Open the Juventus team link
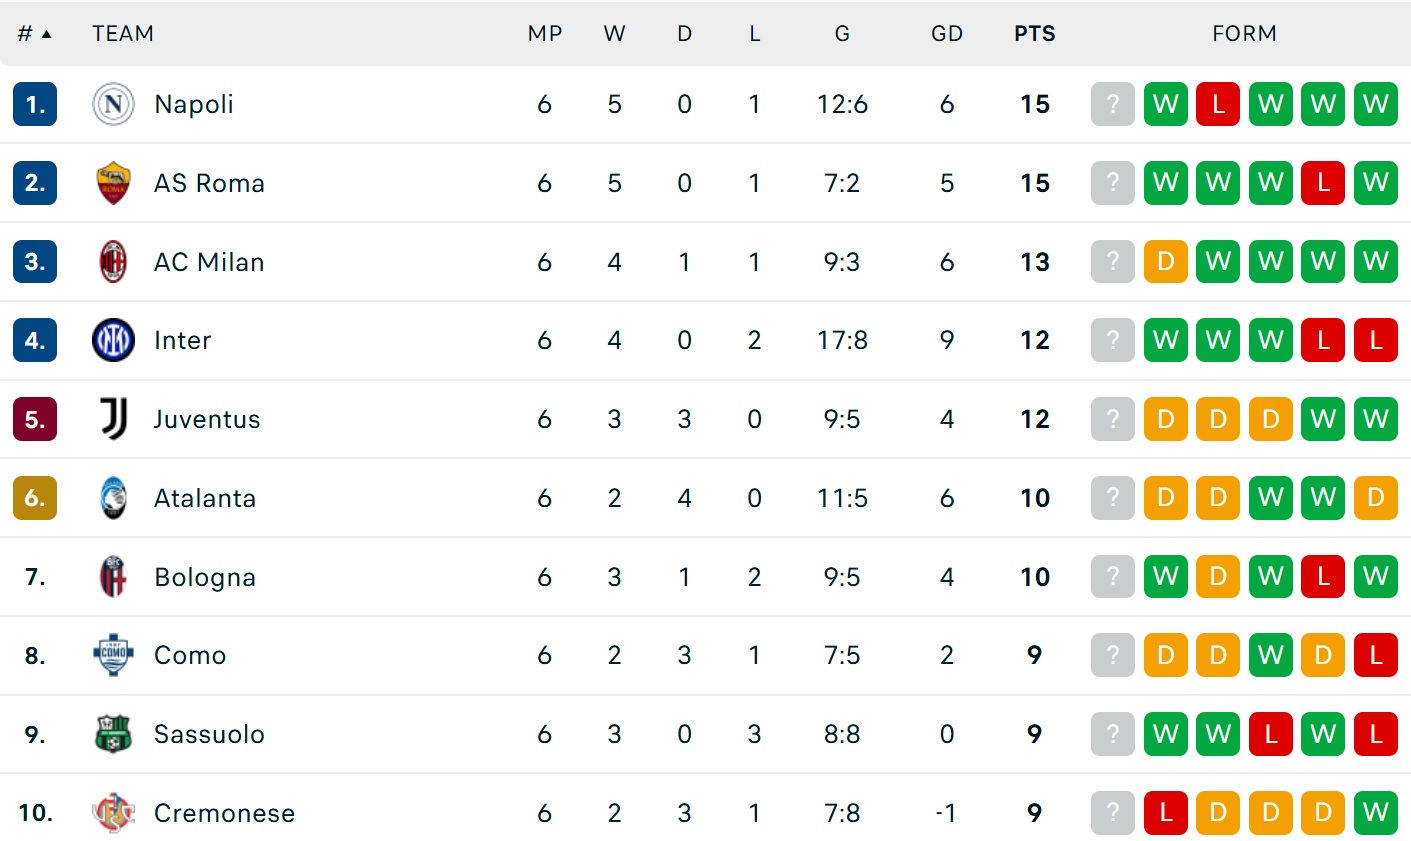 (x=207, y=419)
